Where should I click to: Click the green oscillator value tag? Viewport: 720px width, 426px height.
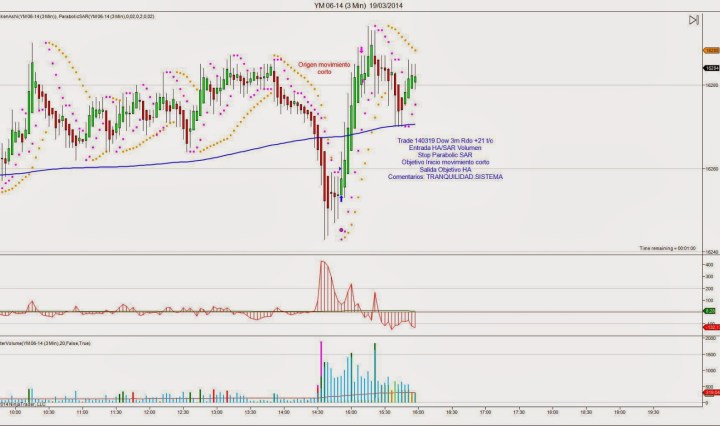[x=710, y=312]
